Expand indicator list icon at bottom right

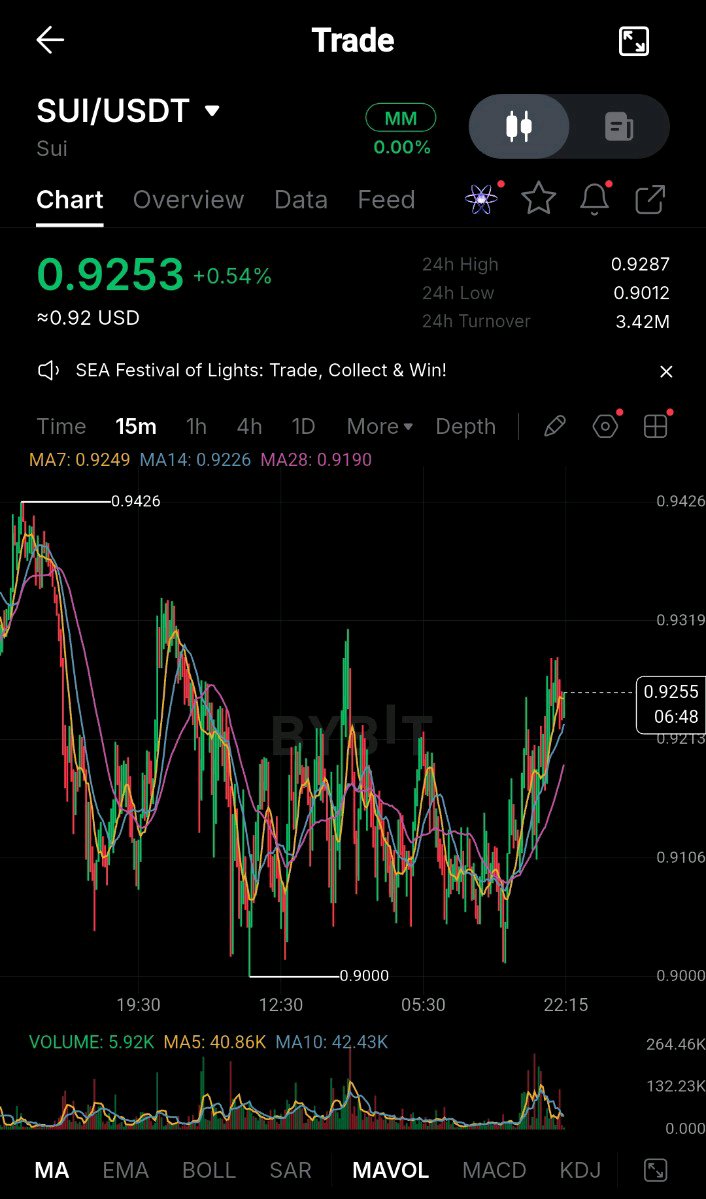tap(656, 1170)
